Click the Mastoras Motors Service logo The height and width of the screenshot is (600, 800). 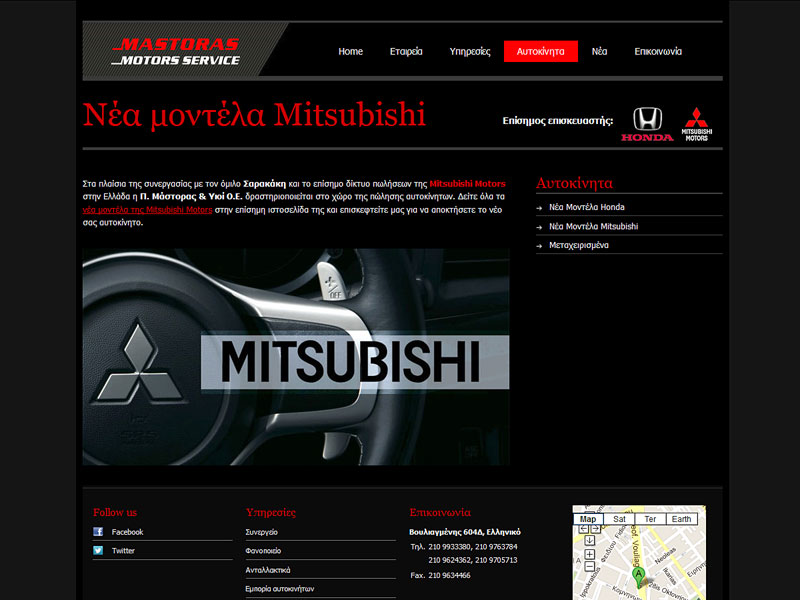[176, 52]
